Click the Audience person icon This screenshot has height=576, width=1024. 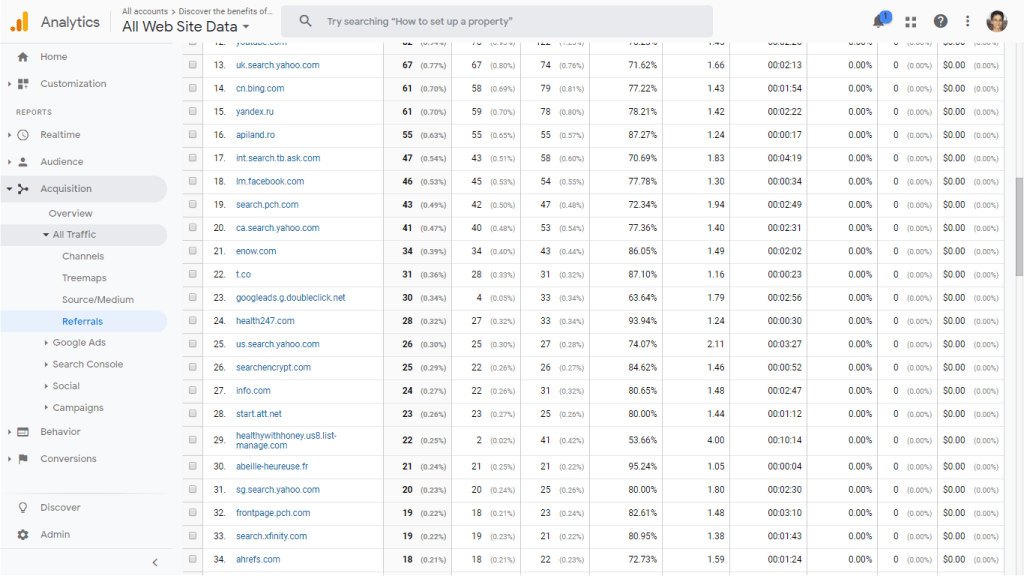pyautogui.click(x=23, y=161)
